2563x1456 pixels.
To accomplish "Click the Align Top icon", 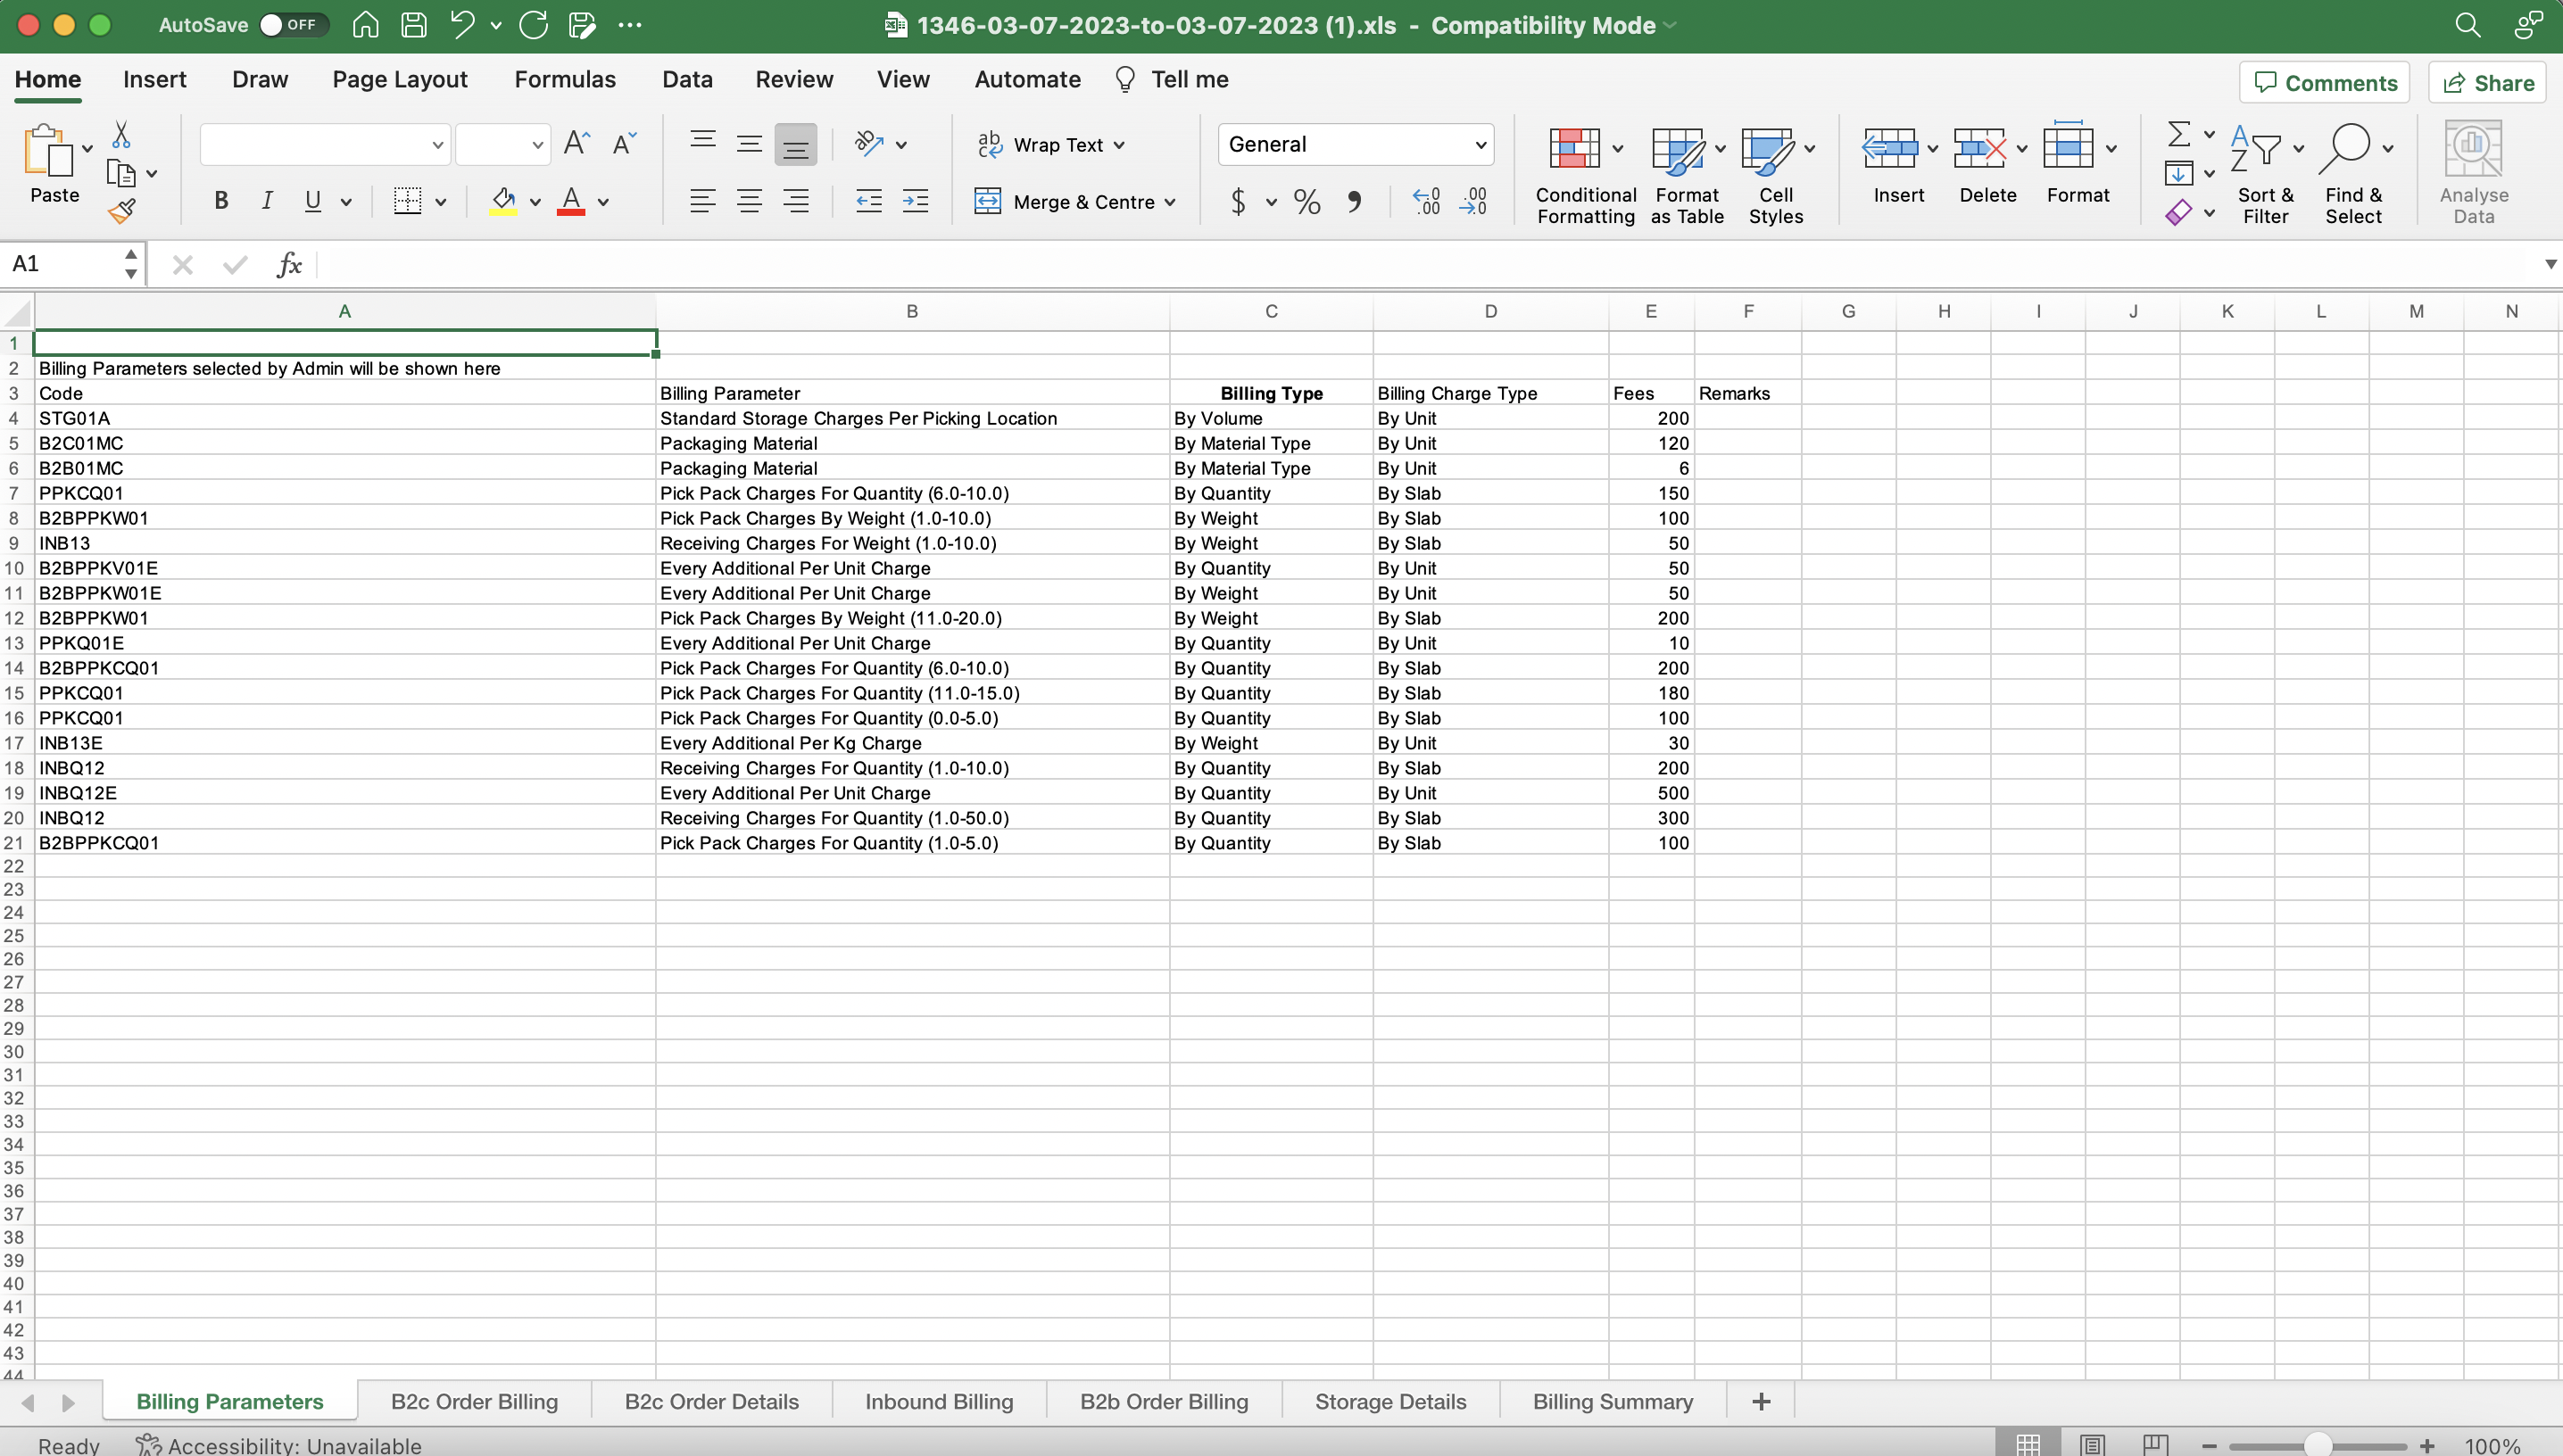I will click(703, 144).
